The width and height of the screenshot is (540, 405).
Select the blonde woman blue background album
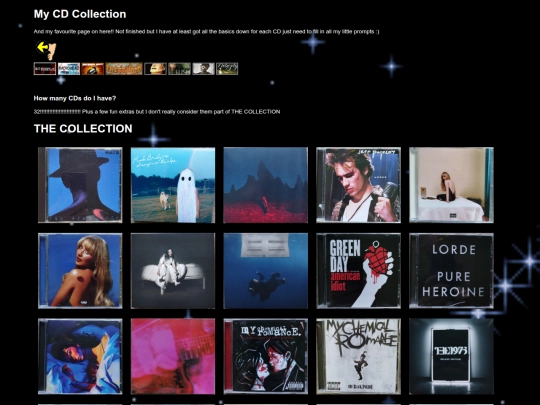[x=80, y=271]
